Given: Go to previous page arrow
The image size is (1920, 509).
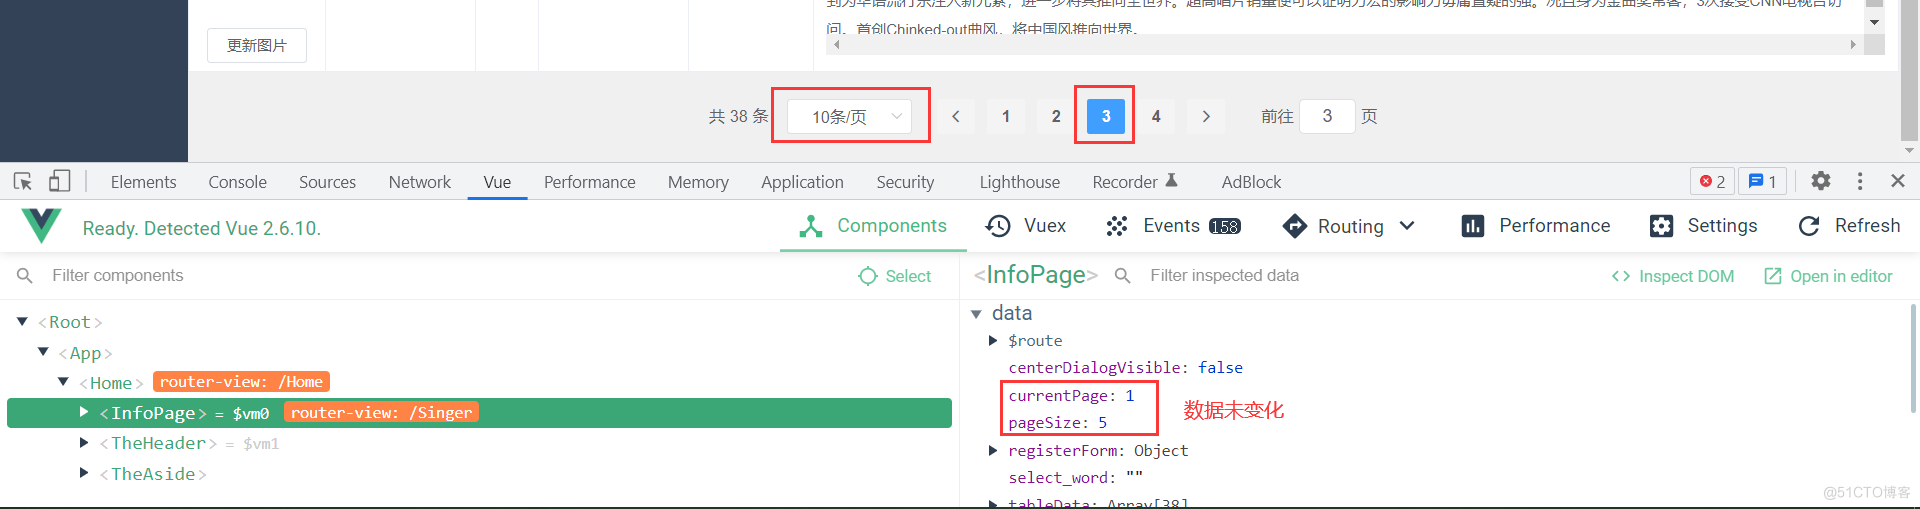Looking at the screenshot, I should (956, 116).
